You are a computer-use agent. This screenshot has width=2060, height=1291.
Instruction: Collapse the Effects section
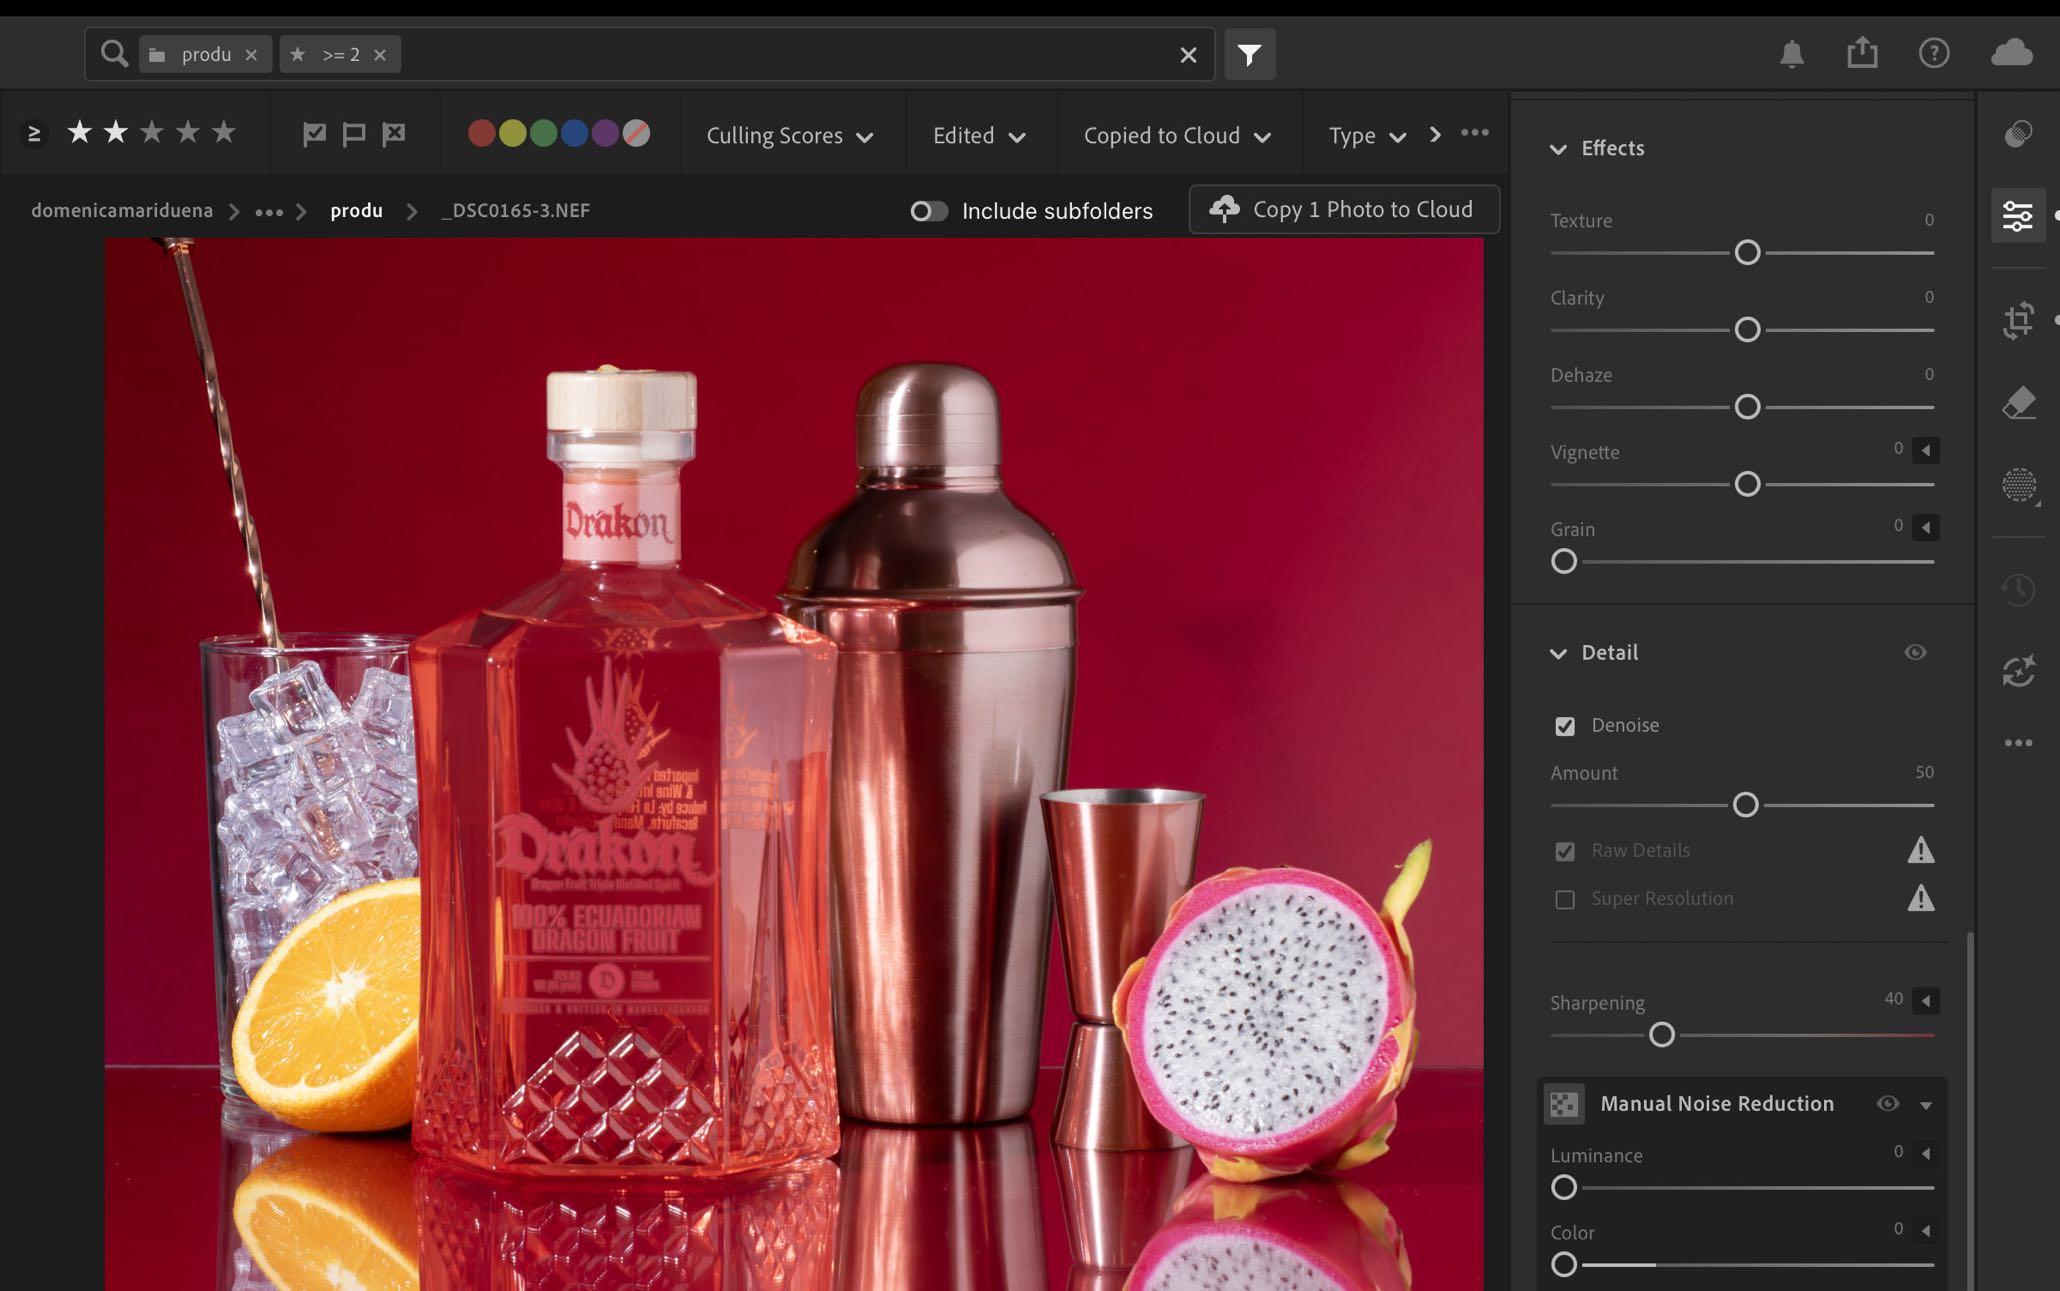point(1558,149)
